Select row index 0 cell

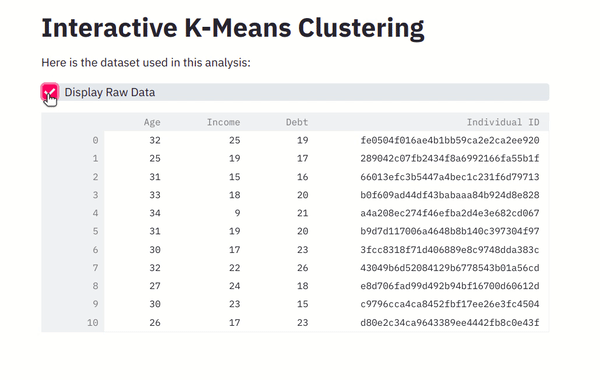point(73,140)
